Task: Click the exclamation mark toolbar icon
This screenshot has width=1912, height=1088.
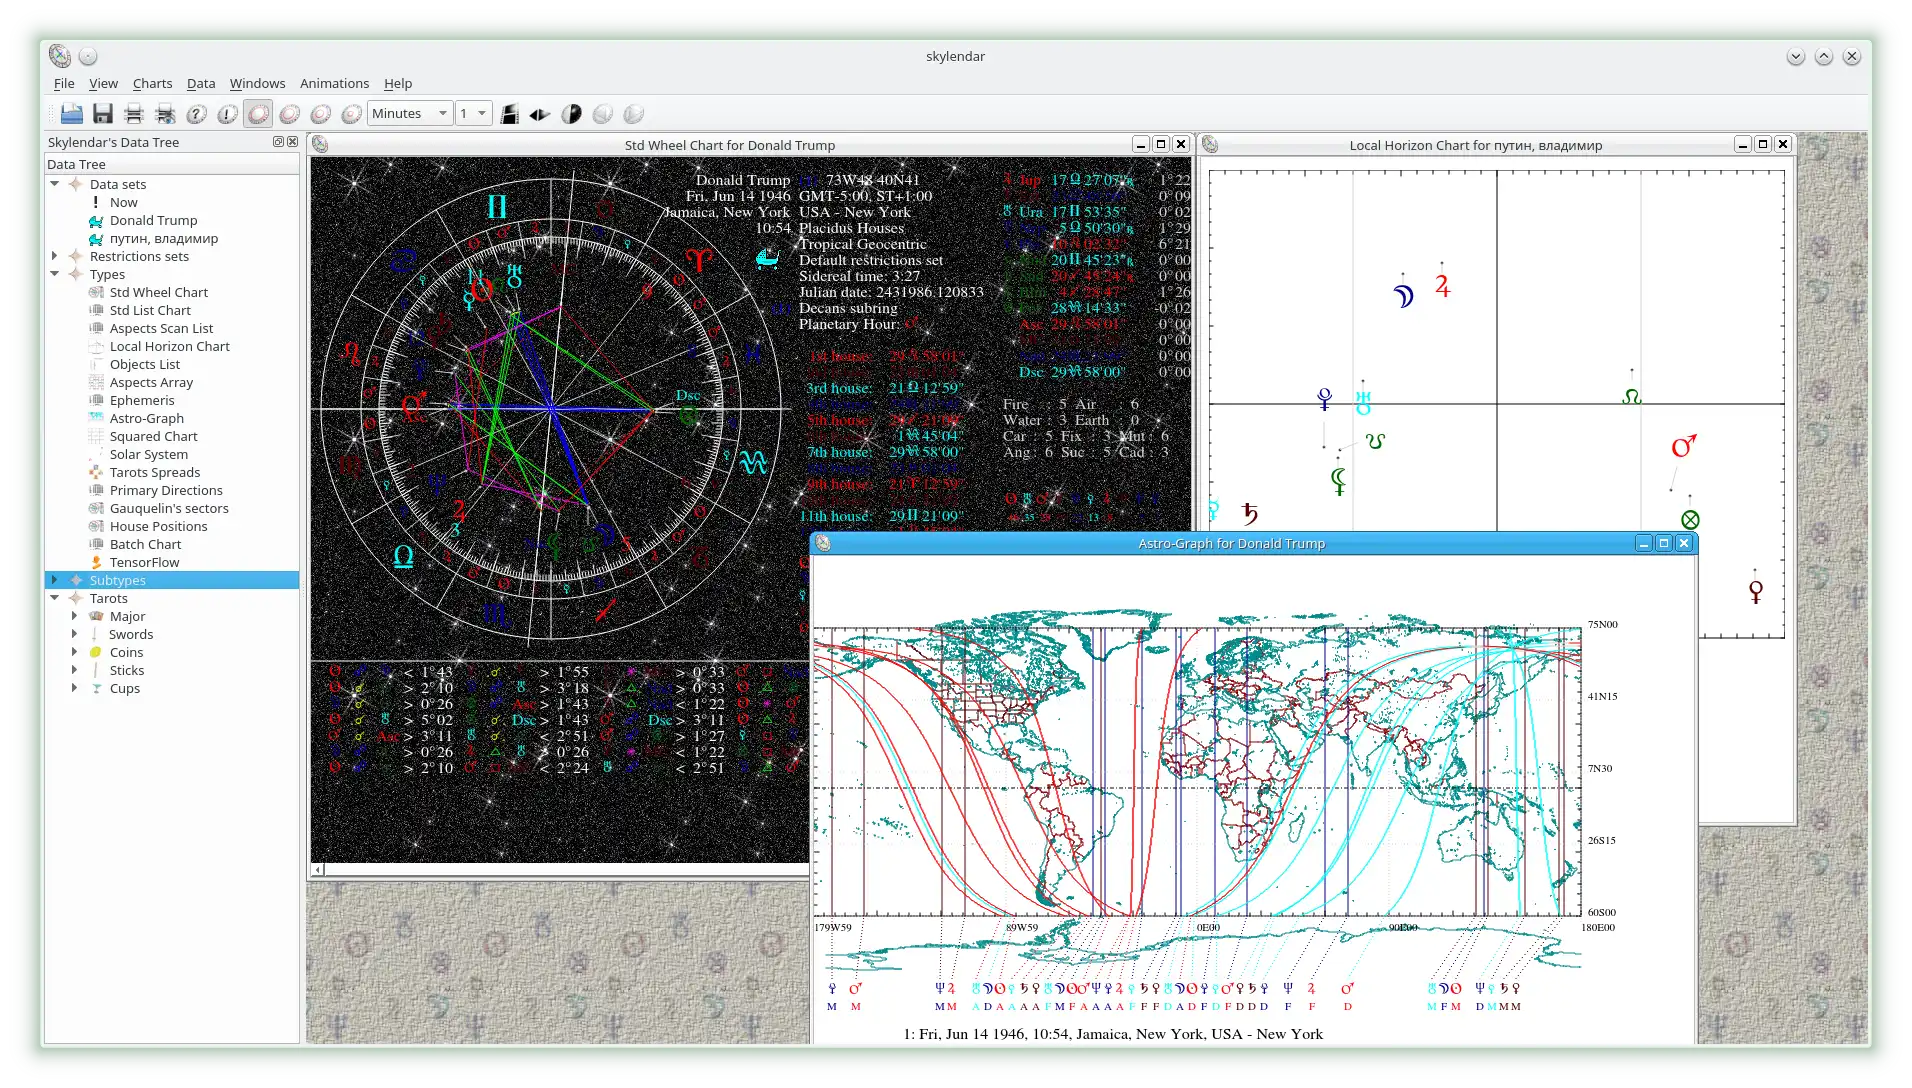Action: coord(227,114)
